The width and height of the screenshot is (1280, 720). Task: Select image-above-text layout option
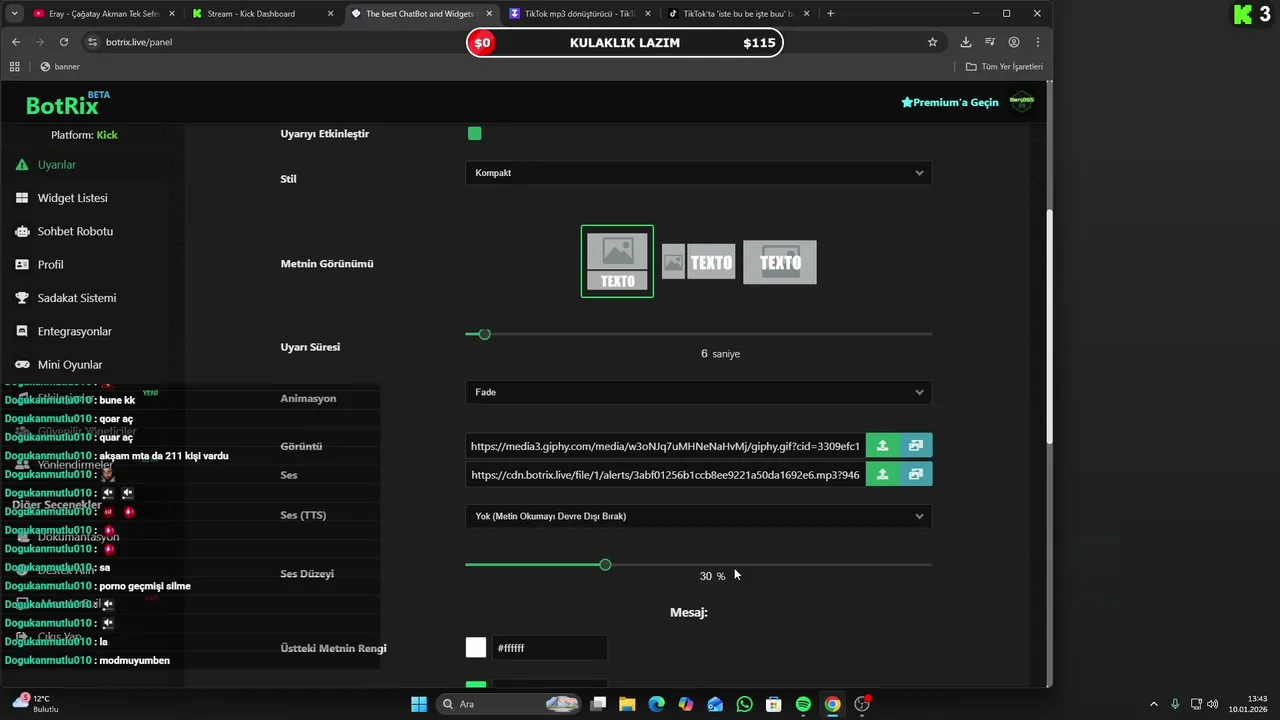click(x=617, y=261)
